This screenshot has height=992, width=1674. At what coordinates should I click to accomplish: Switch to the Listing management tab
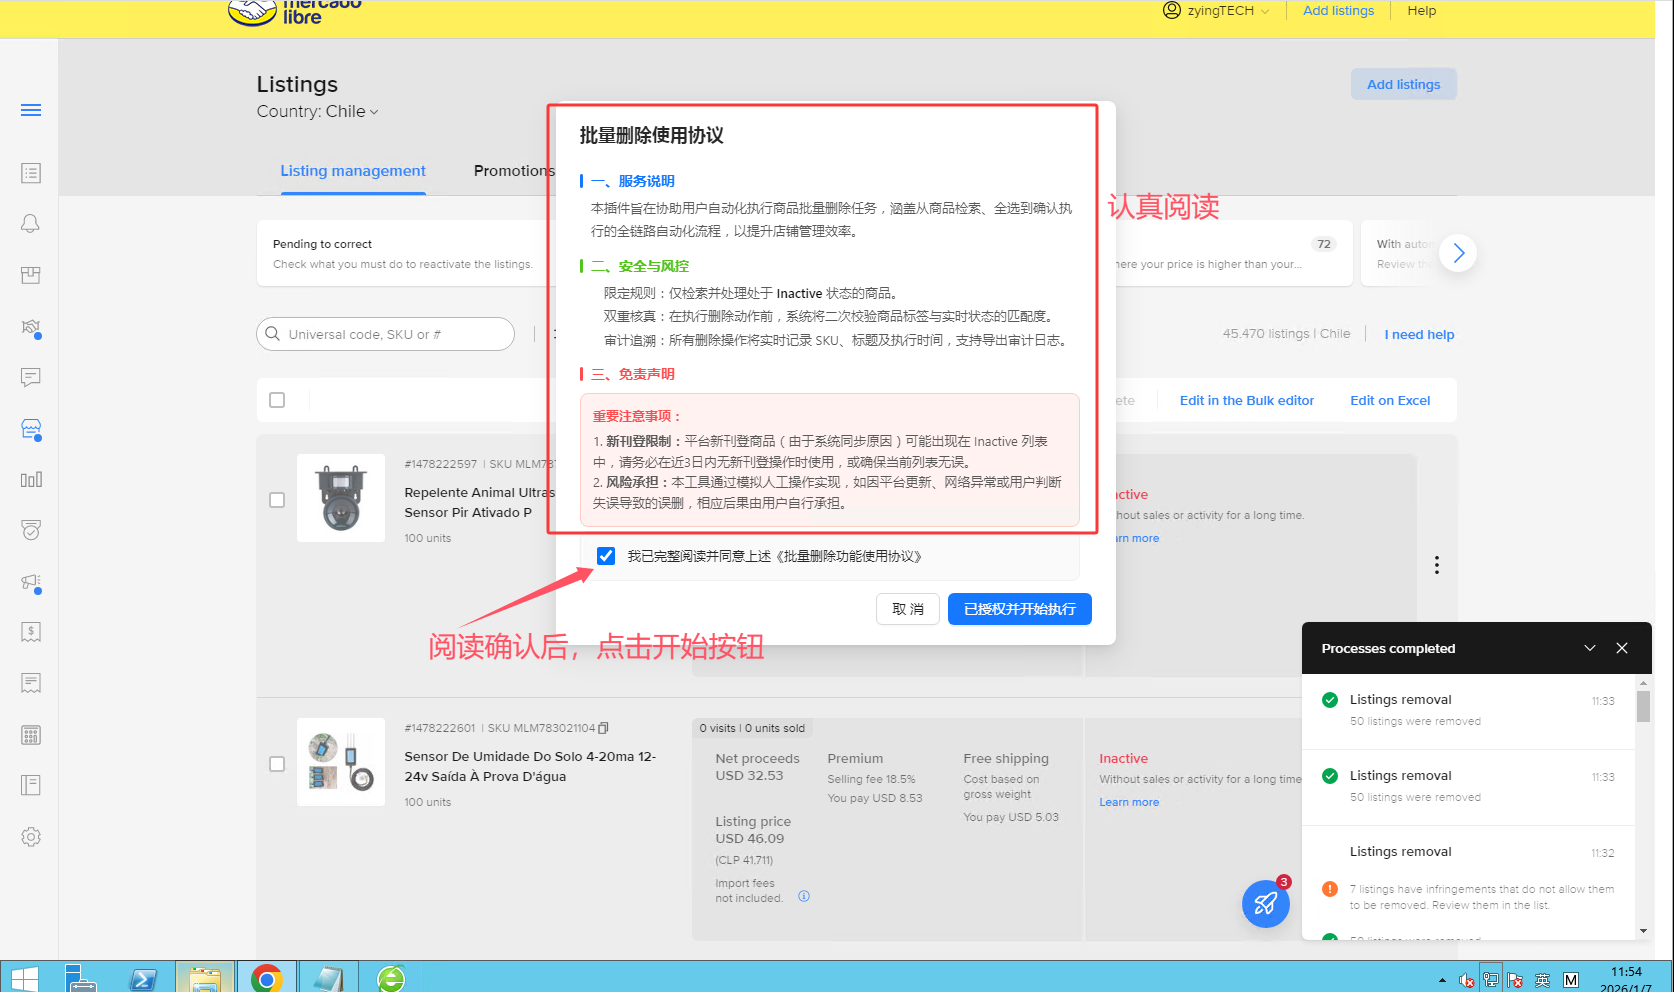pos(352,171)
